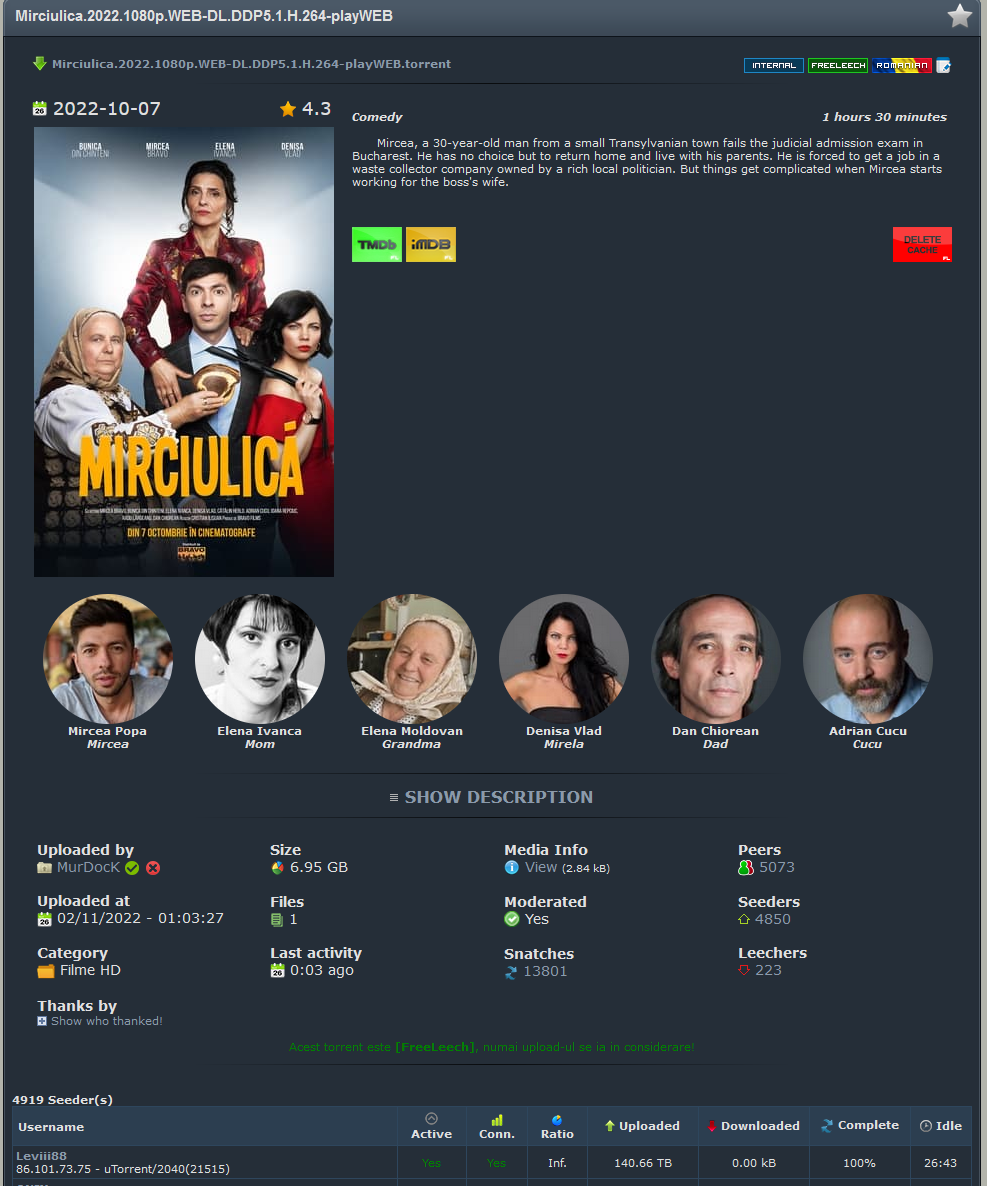Image resolution: width=987 pixels, height=1186 pixels.
Task: Click the edit icon beside Romanian tag
Action: (x=943, y=66)
